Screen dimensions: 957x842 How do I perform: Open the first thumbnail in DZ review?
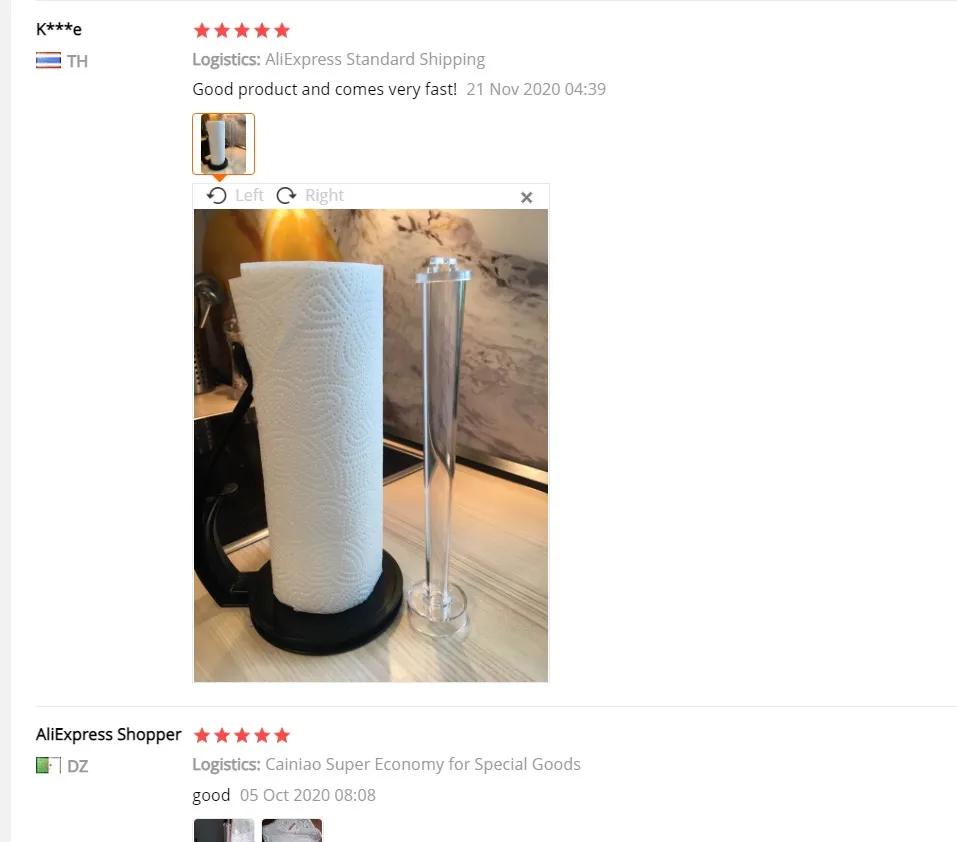pos(223,830)
